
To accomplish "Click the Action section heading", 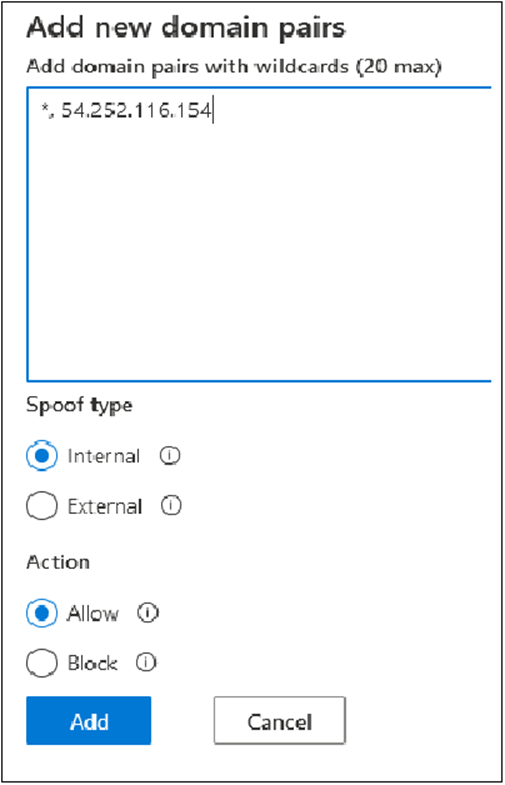I will coord(58,562).
